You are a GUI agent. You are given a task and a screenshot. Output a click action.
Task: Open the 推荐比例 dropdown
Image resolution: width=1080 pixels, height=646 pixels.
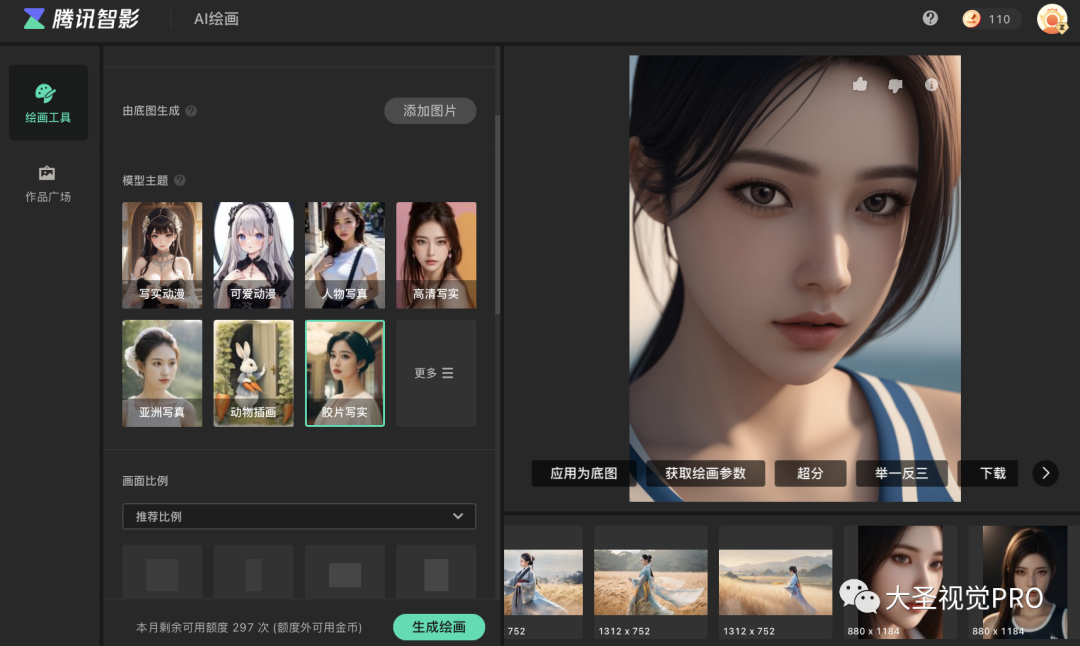[x=298, y=516]
